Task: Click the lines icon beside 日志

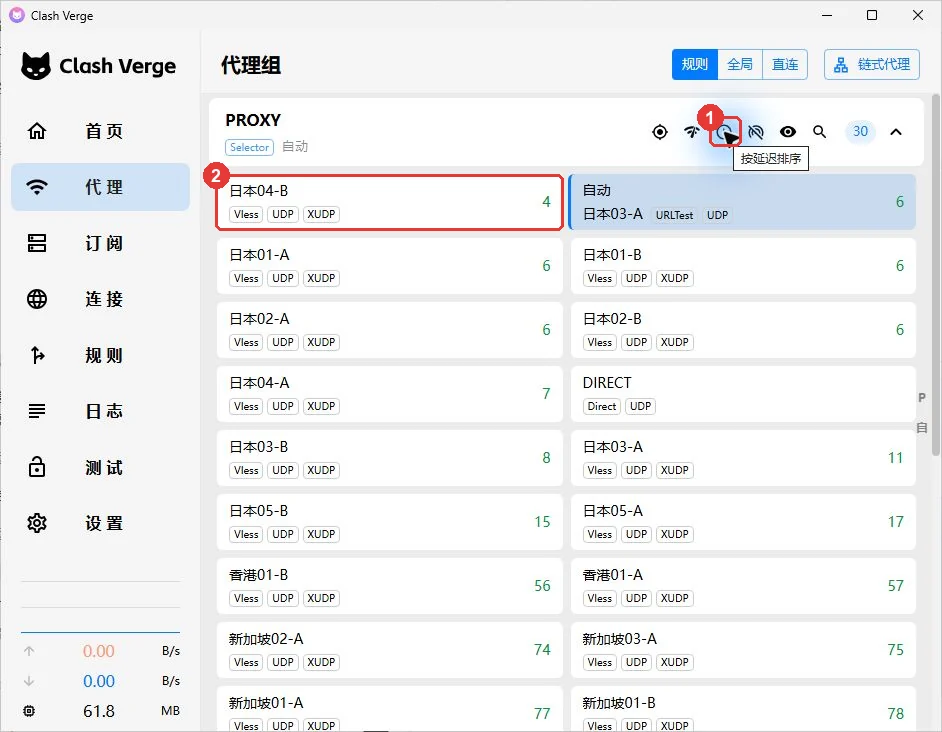Action: pyautogui.click(x=37, y=411)
